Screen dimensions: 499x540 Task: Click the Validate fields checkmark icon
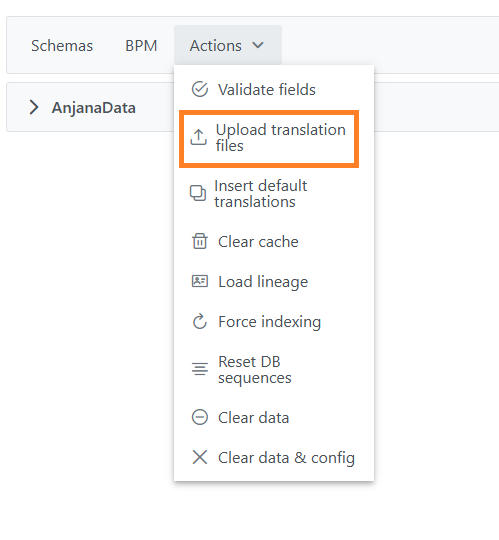pos(200,89)
